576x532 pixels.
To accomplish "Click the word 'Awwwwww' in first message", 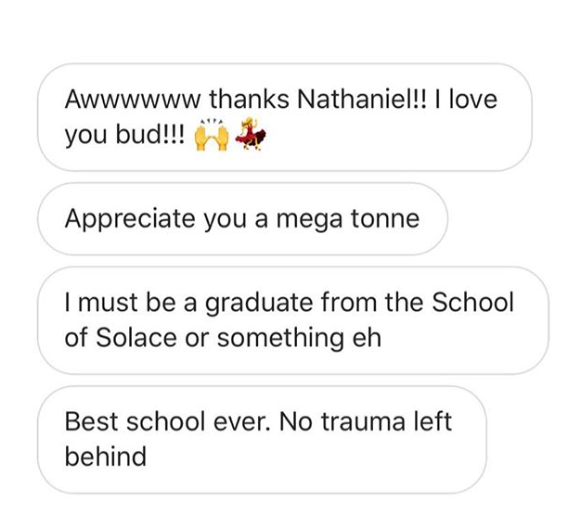I will [133, 99].
